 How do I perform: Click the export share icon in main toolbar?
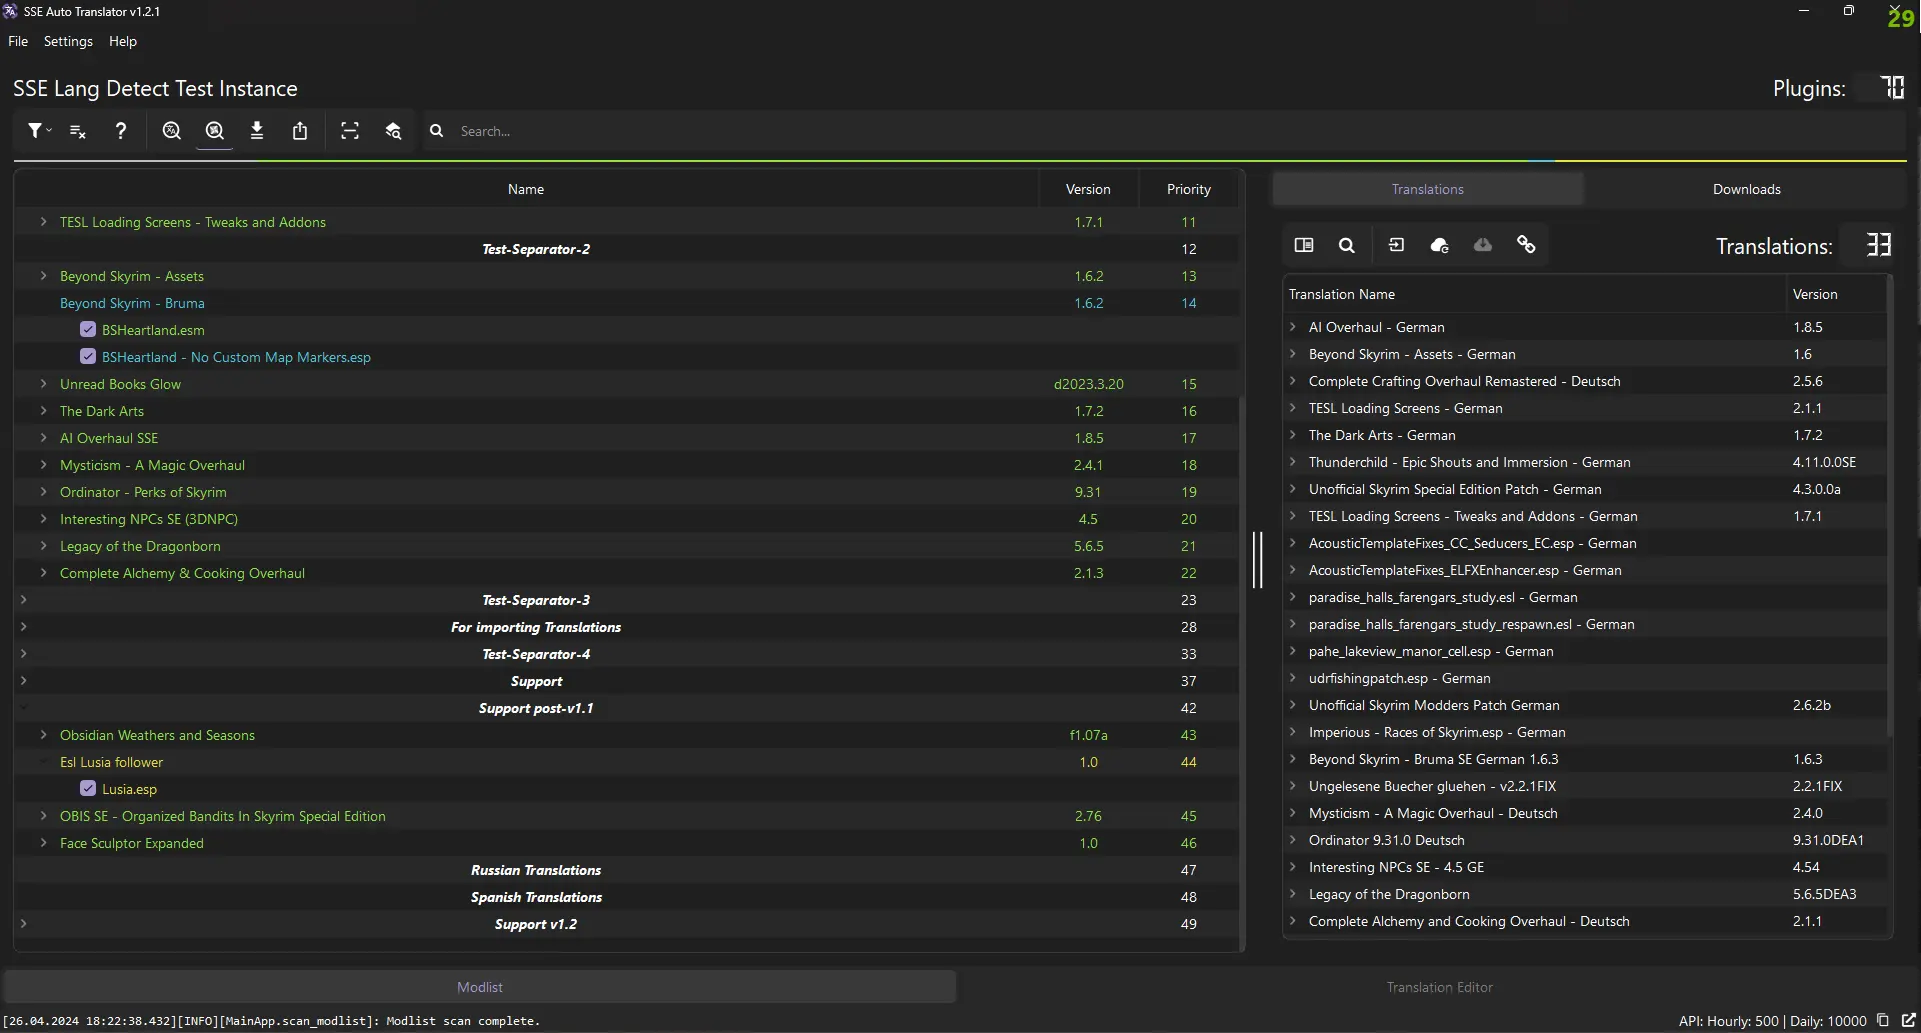click(300, 131)
